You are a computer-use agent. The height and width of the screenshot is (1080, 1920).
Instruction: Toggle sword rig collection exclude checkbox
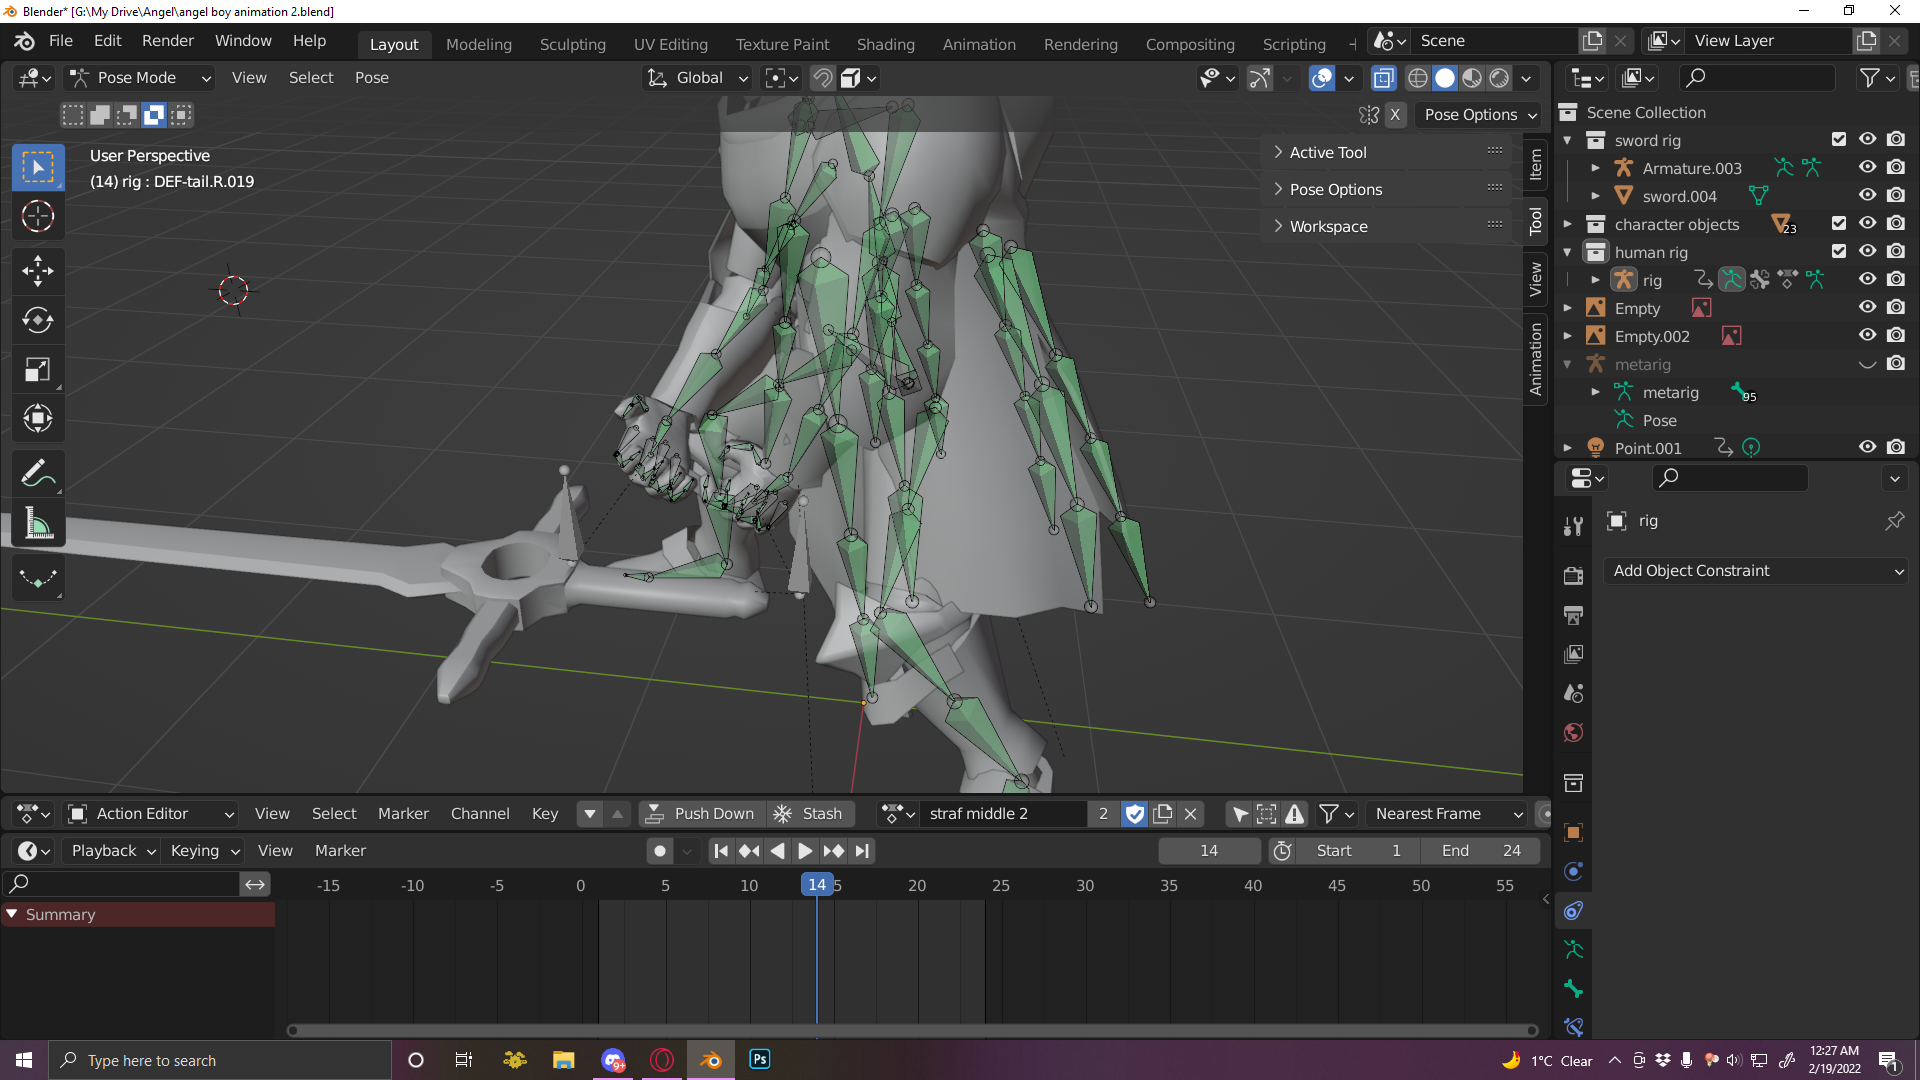pyautogui.click(x=1839, y=140)
